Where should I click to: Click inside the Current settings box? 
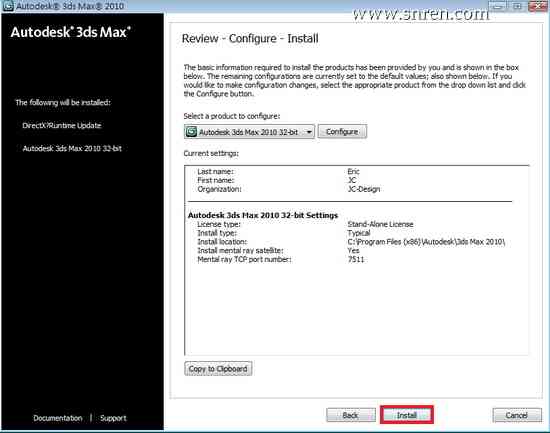tap(357, 260)
